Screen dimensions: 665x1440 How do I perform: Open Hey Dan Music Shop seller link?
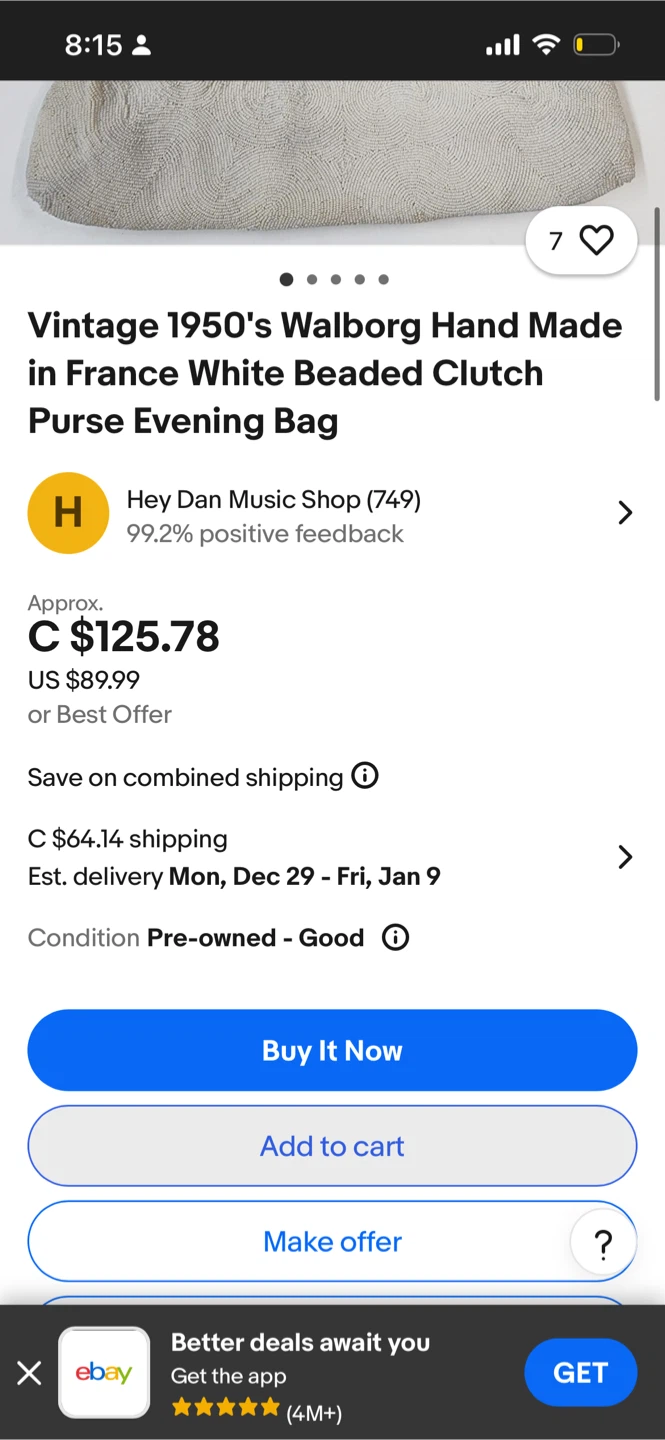[273, 500]
